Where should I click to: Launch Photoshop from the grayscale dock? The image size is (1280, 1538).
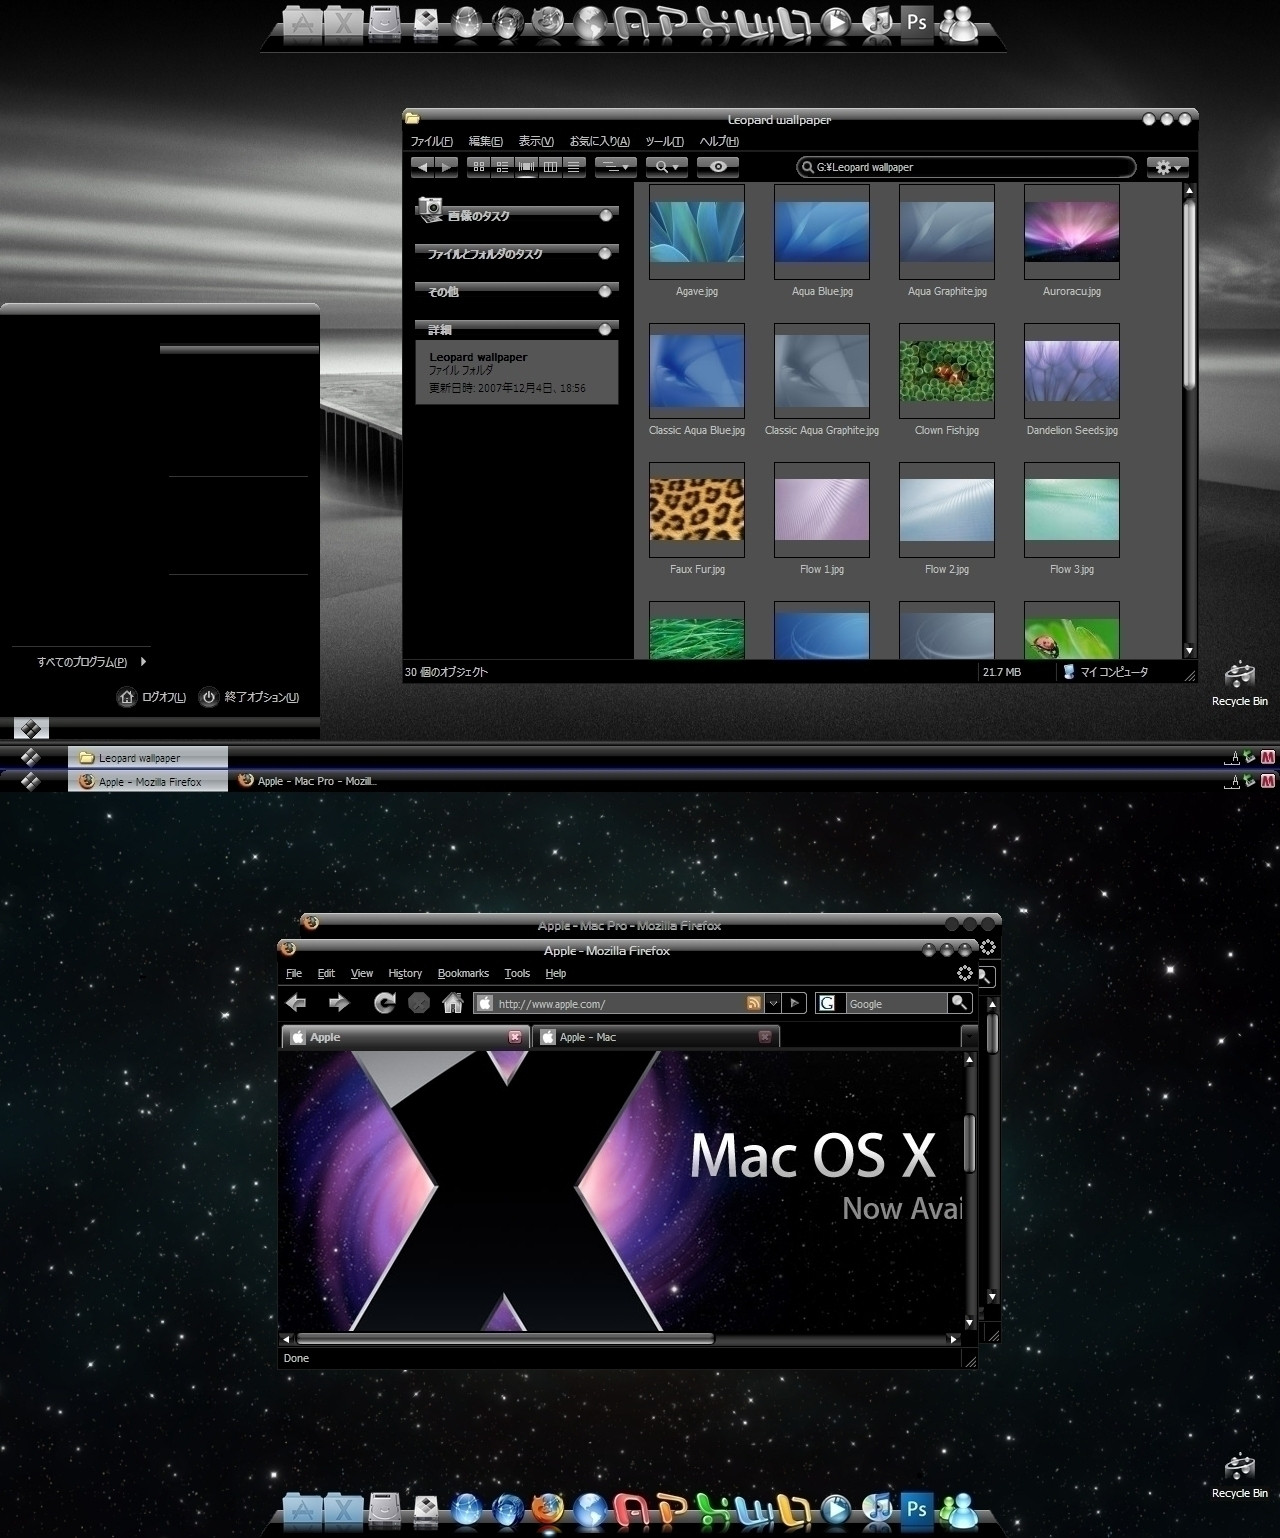coord(917,22)
